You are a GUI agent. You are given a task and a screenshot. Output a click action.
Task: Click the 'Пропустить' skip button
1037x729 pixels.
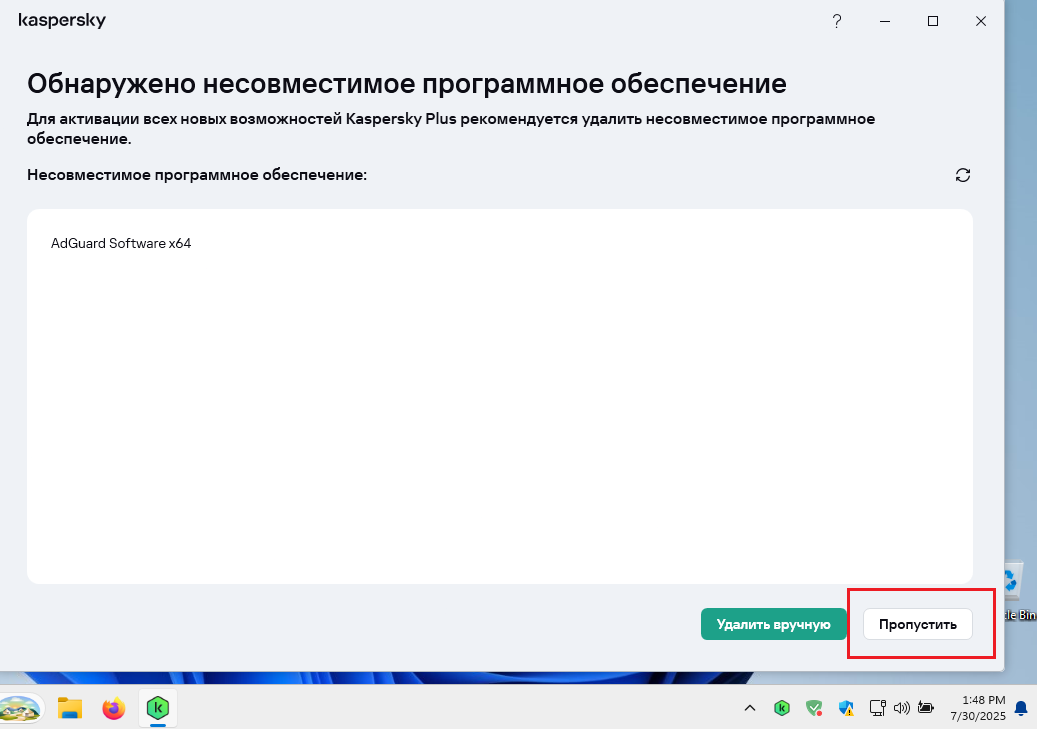click(917, 624)
